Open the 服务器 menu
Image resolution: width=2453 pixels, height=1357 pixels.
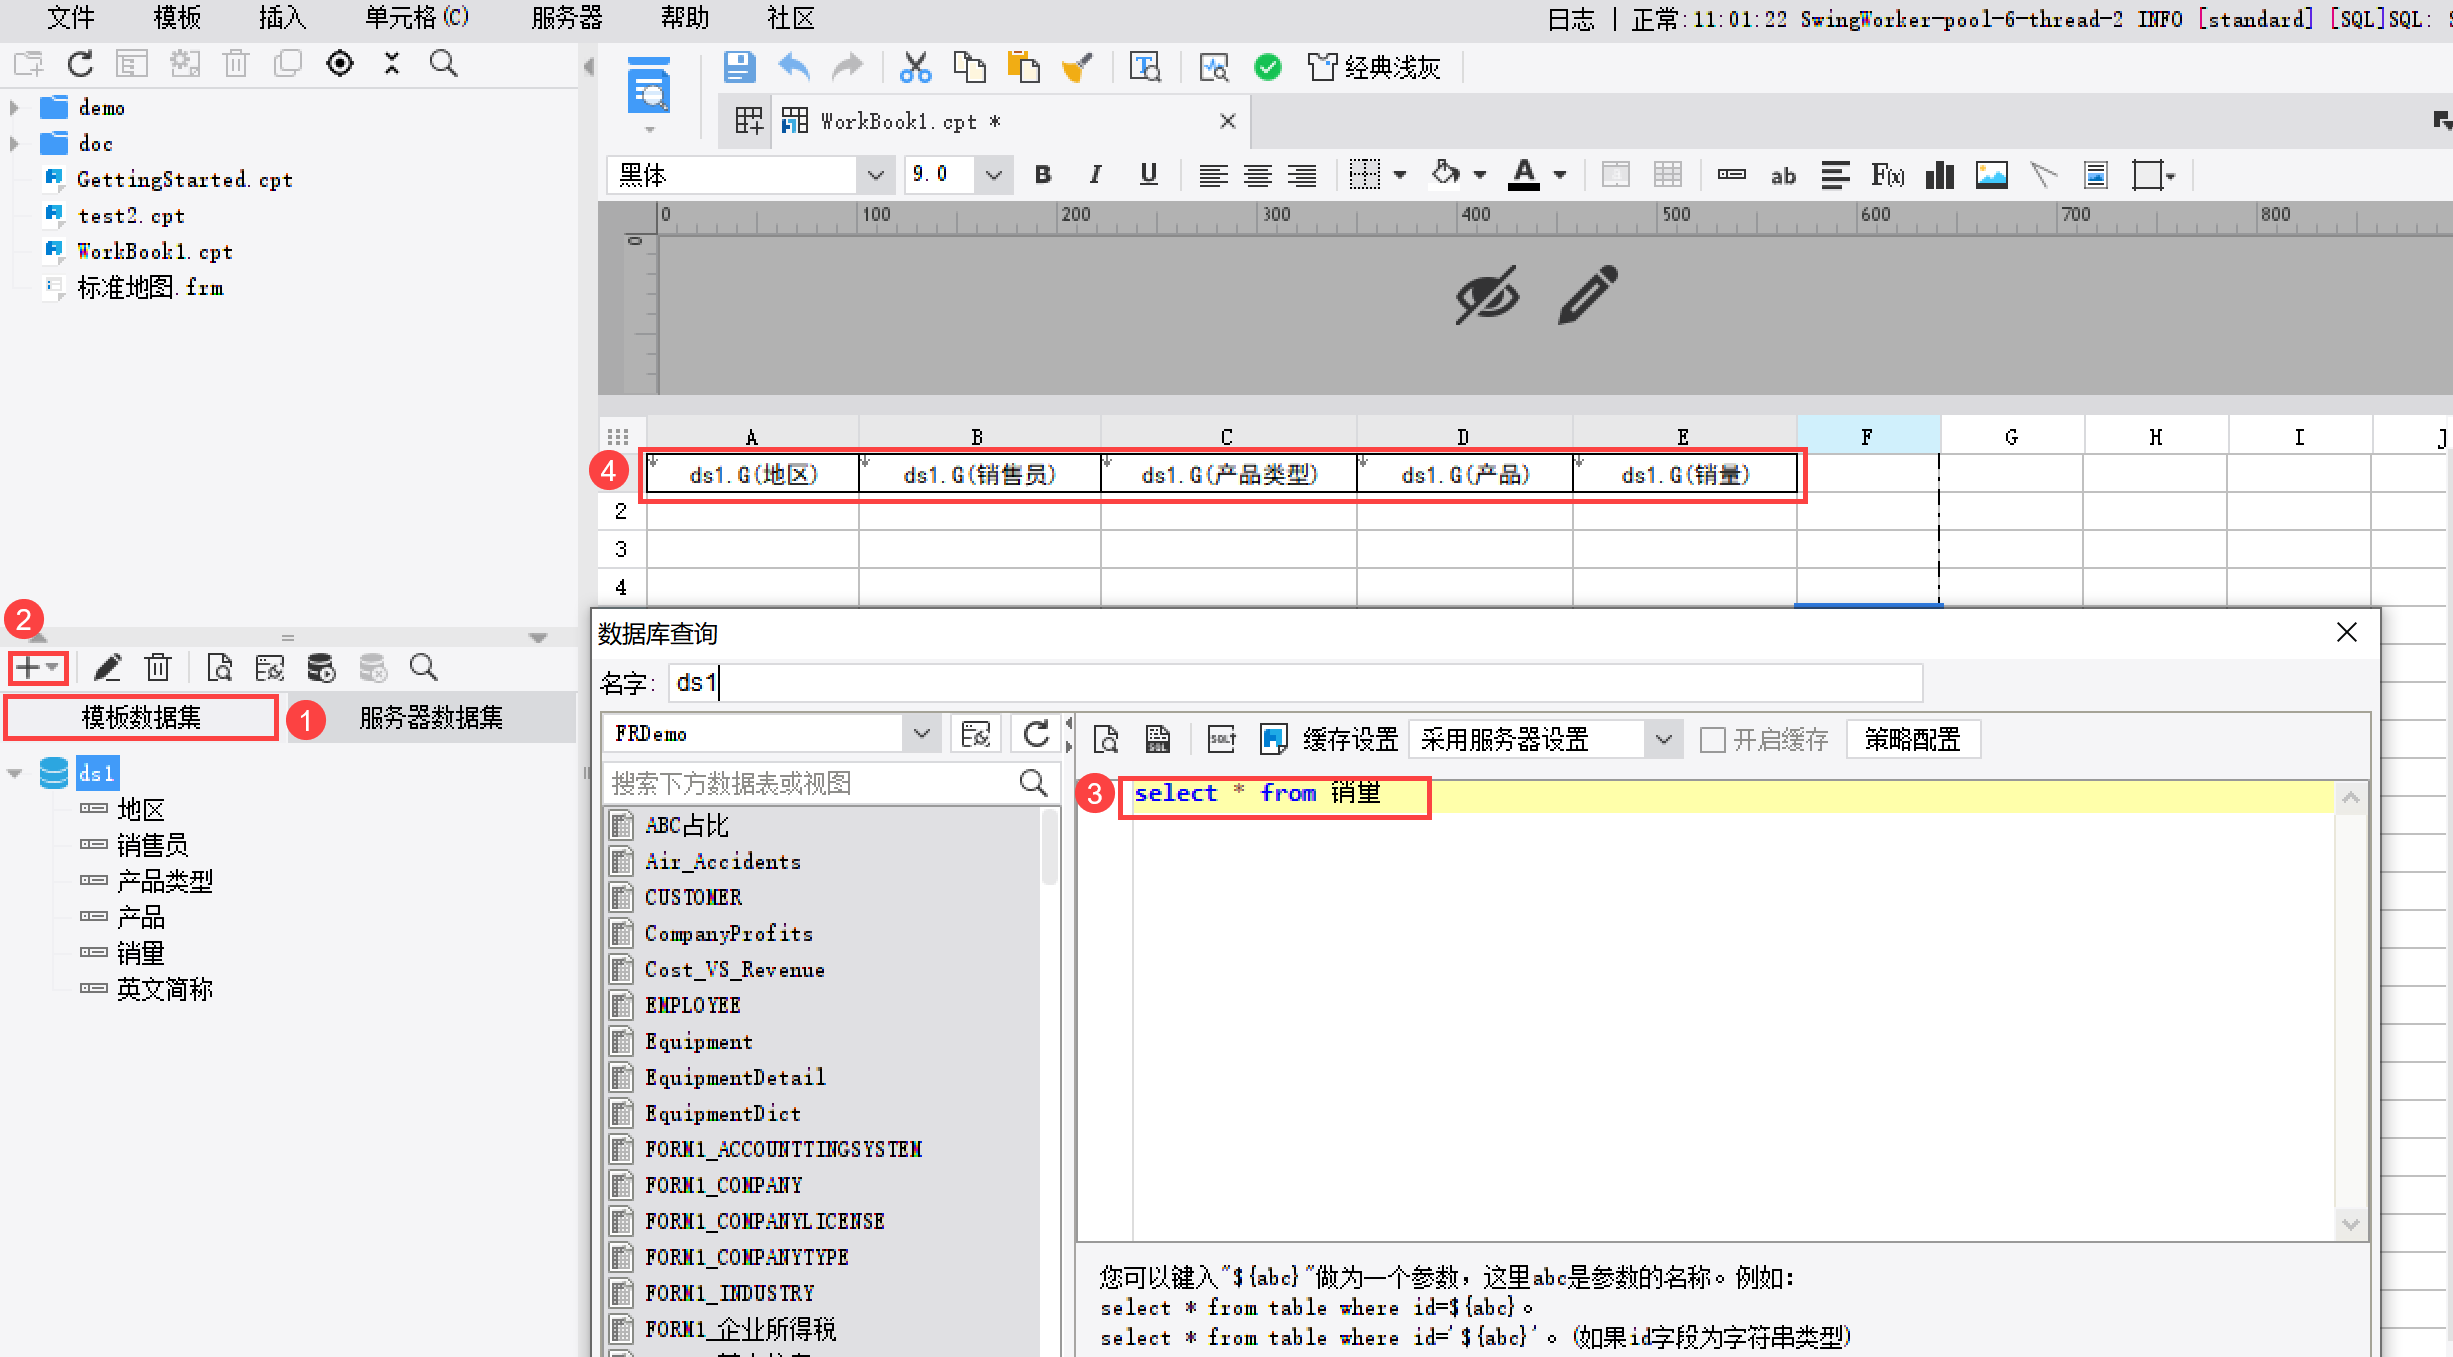click(x=566, y=18)
